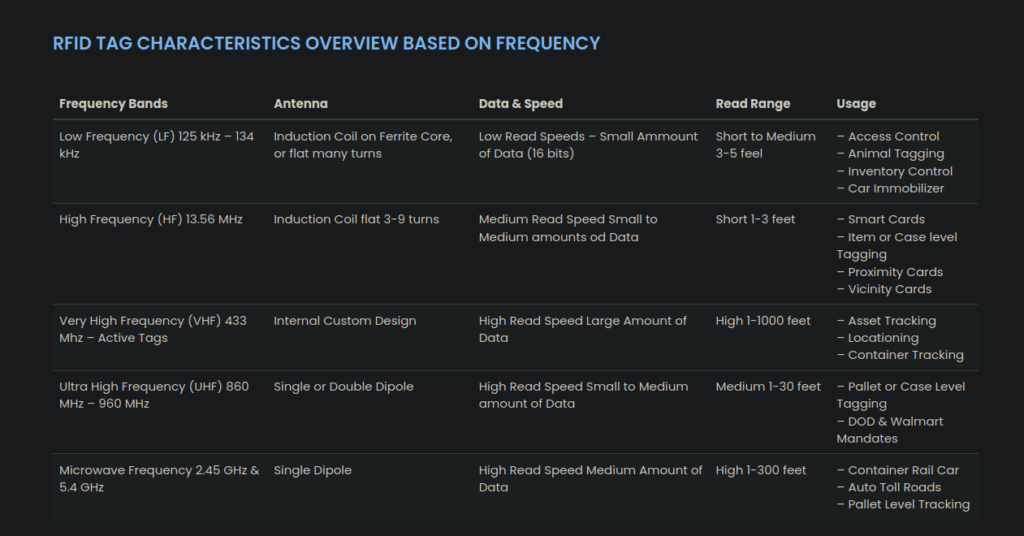Click the Animal Tagging usage entry

coord(891,153)
